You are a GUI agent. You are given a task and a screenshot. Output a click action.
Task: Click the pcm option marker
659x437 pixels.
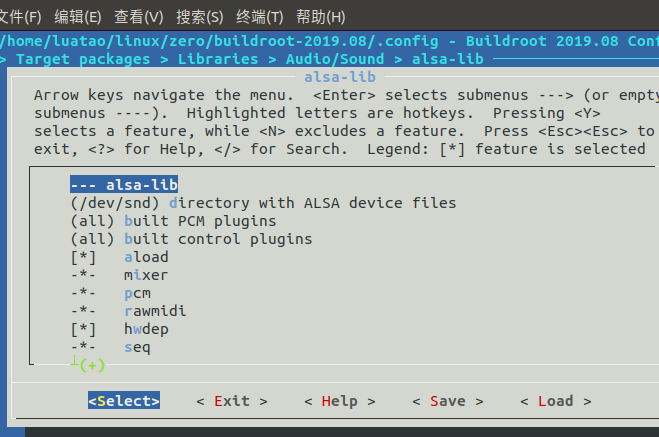coord(83,293)
